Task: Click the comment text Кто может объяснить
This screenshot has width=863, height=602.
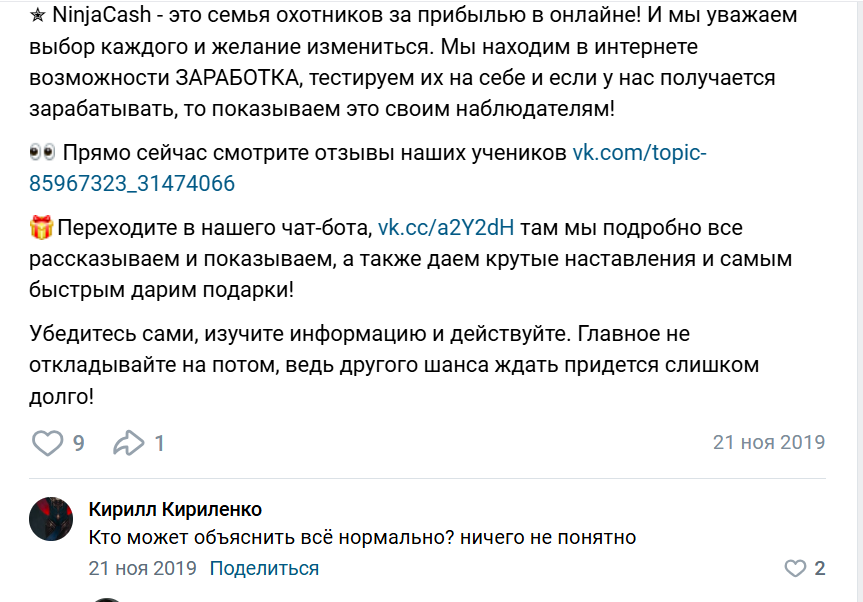Action: coord(362,538)
